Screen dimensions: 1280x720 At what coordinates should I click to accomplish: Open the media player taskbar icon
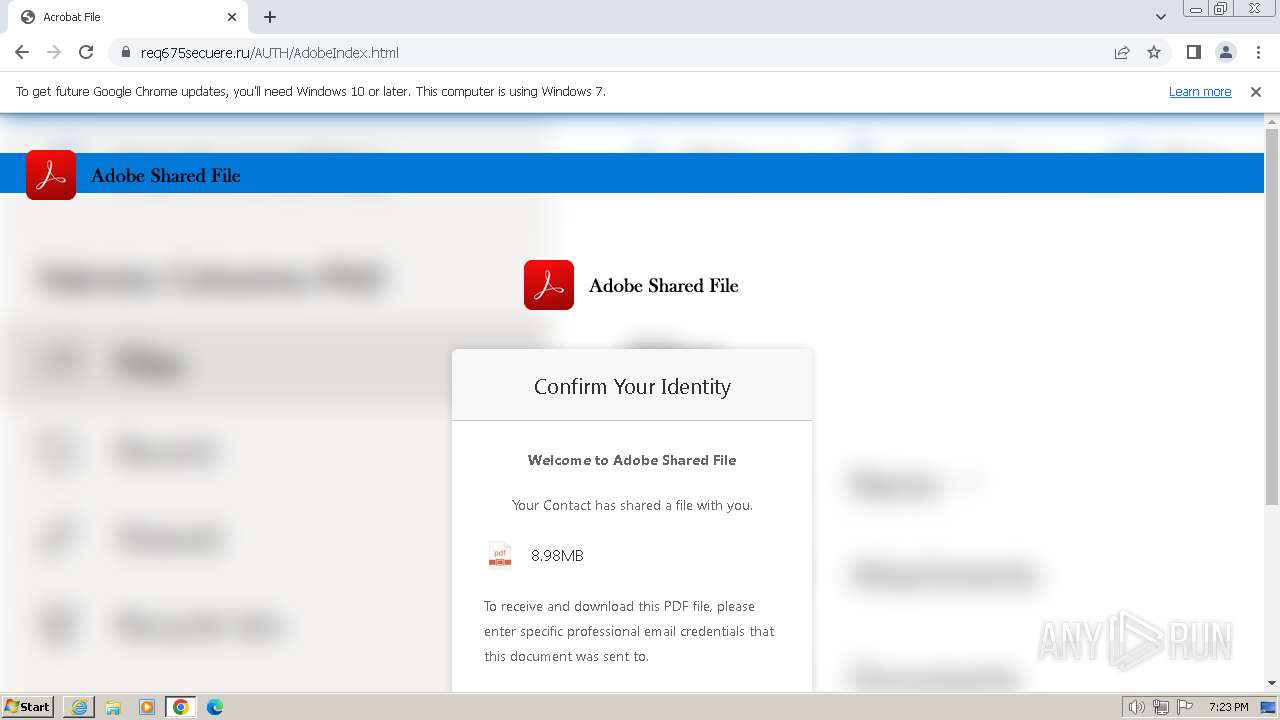pos(147,707)
